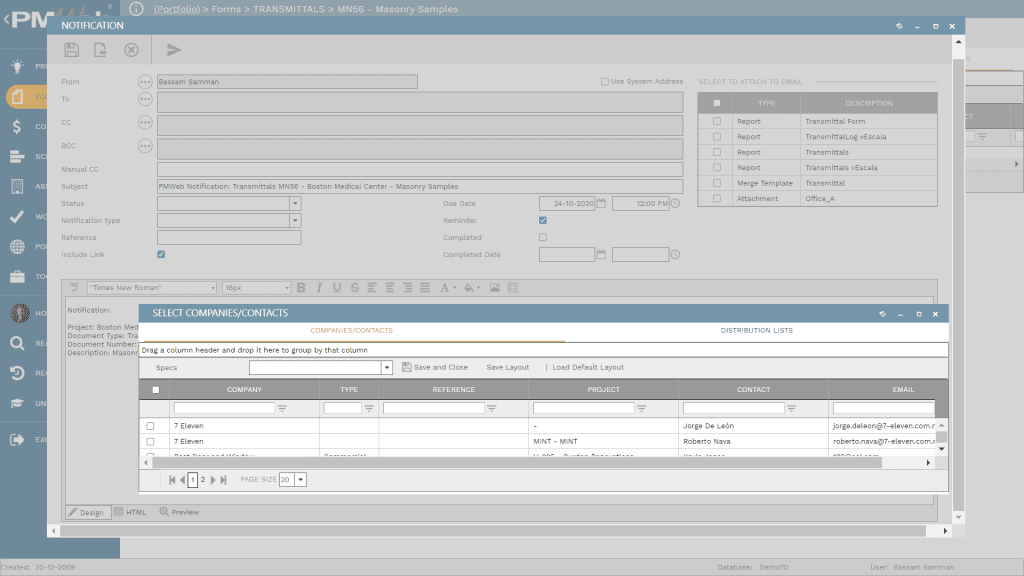Expand the Specs dropdown
The image size is (1024, 576).
click(x=387, y=368)
